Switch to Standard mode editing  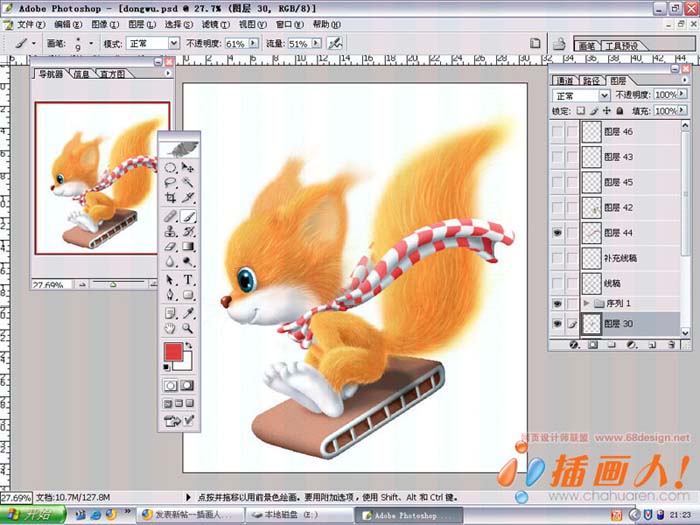[x=171, y=385]
